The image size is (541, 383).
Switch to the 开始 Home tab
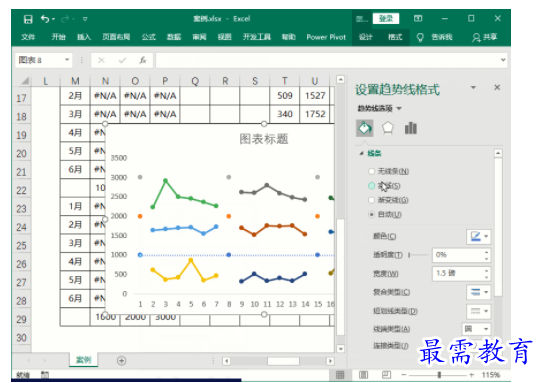click(58, 37)
